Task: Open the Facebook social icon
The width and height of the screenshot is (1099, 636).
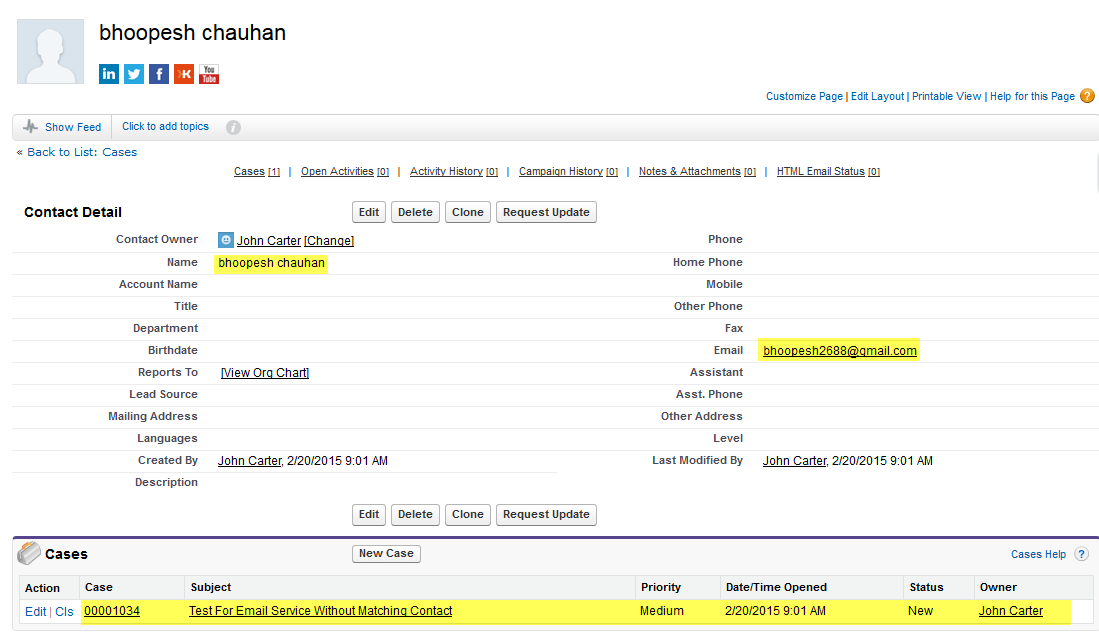Action: point(159,74)
